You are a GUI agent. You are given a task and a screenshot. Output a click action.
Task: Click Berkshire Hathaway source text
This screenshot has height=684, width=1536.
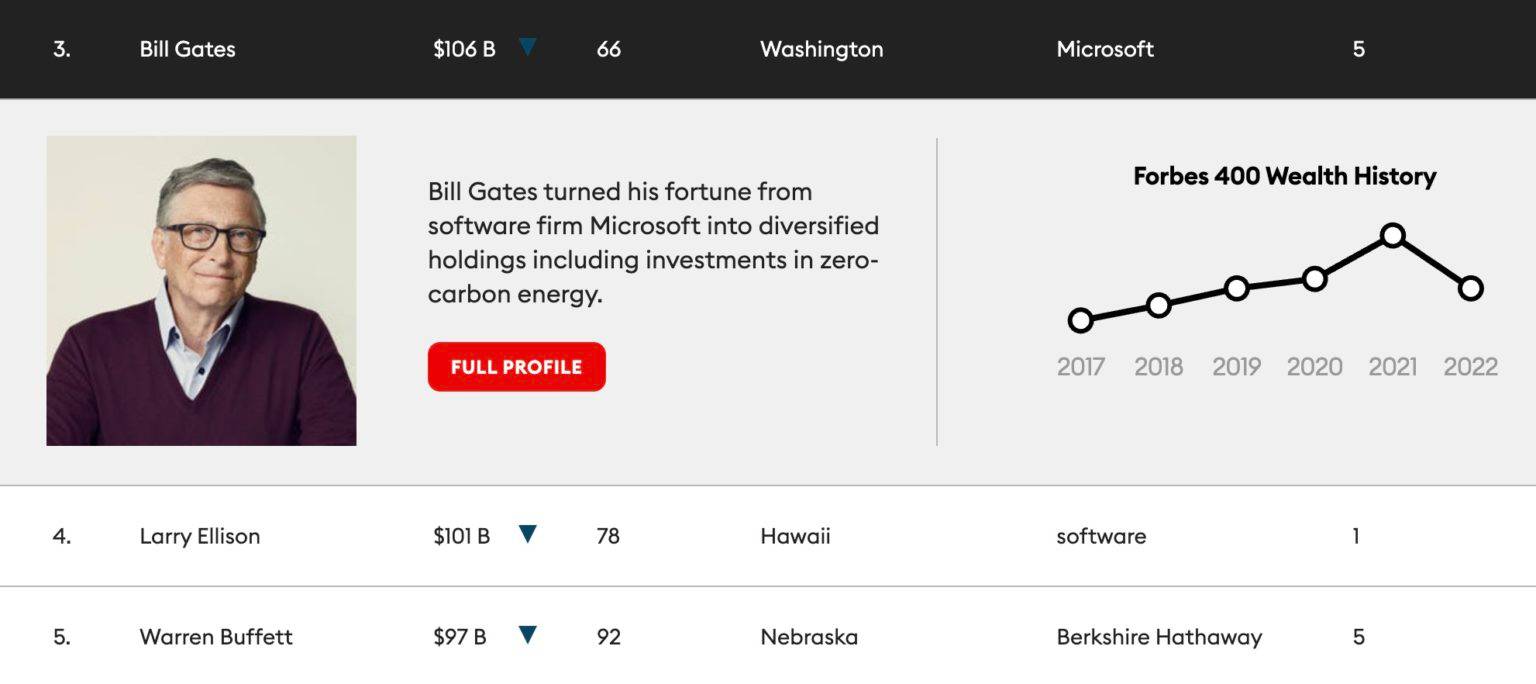1159,637
